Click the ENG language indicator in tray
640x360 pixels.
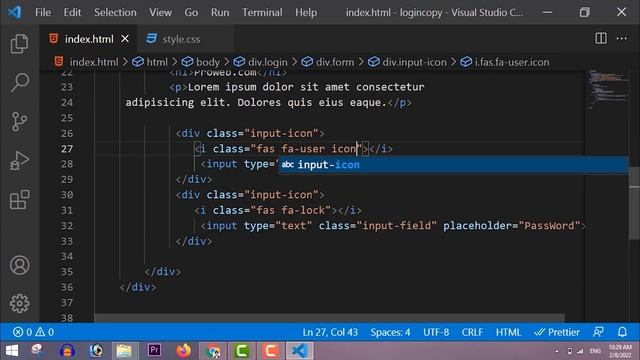[595, 351]
